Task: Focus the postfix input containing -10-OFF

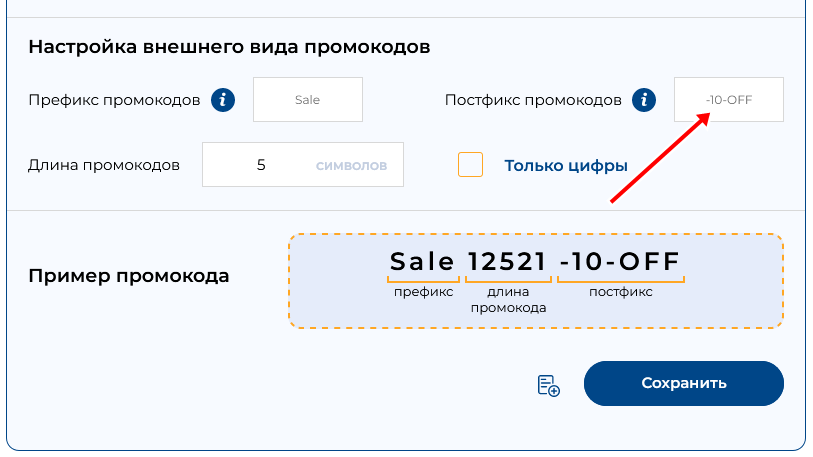Action: 728,100
